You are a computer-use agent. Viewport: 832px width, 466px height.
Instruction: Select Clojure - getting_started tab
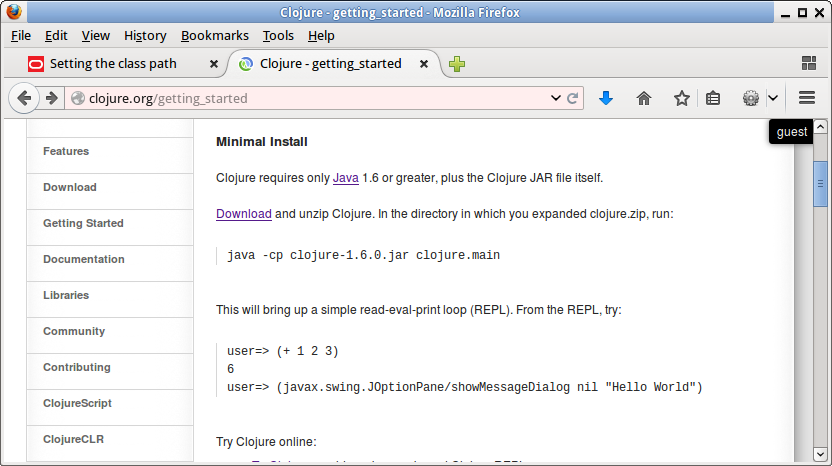click(x=334, y=64)
